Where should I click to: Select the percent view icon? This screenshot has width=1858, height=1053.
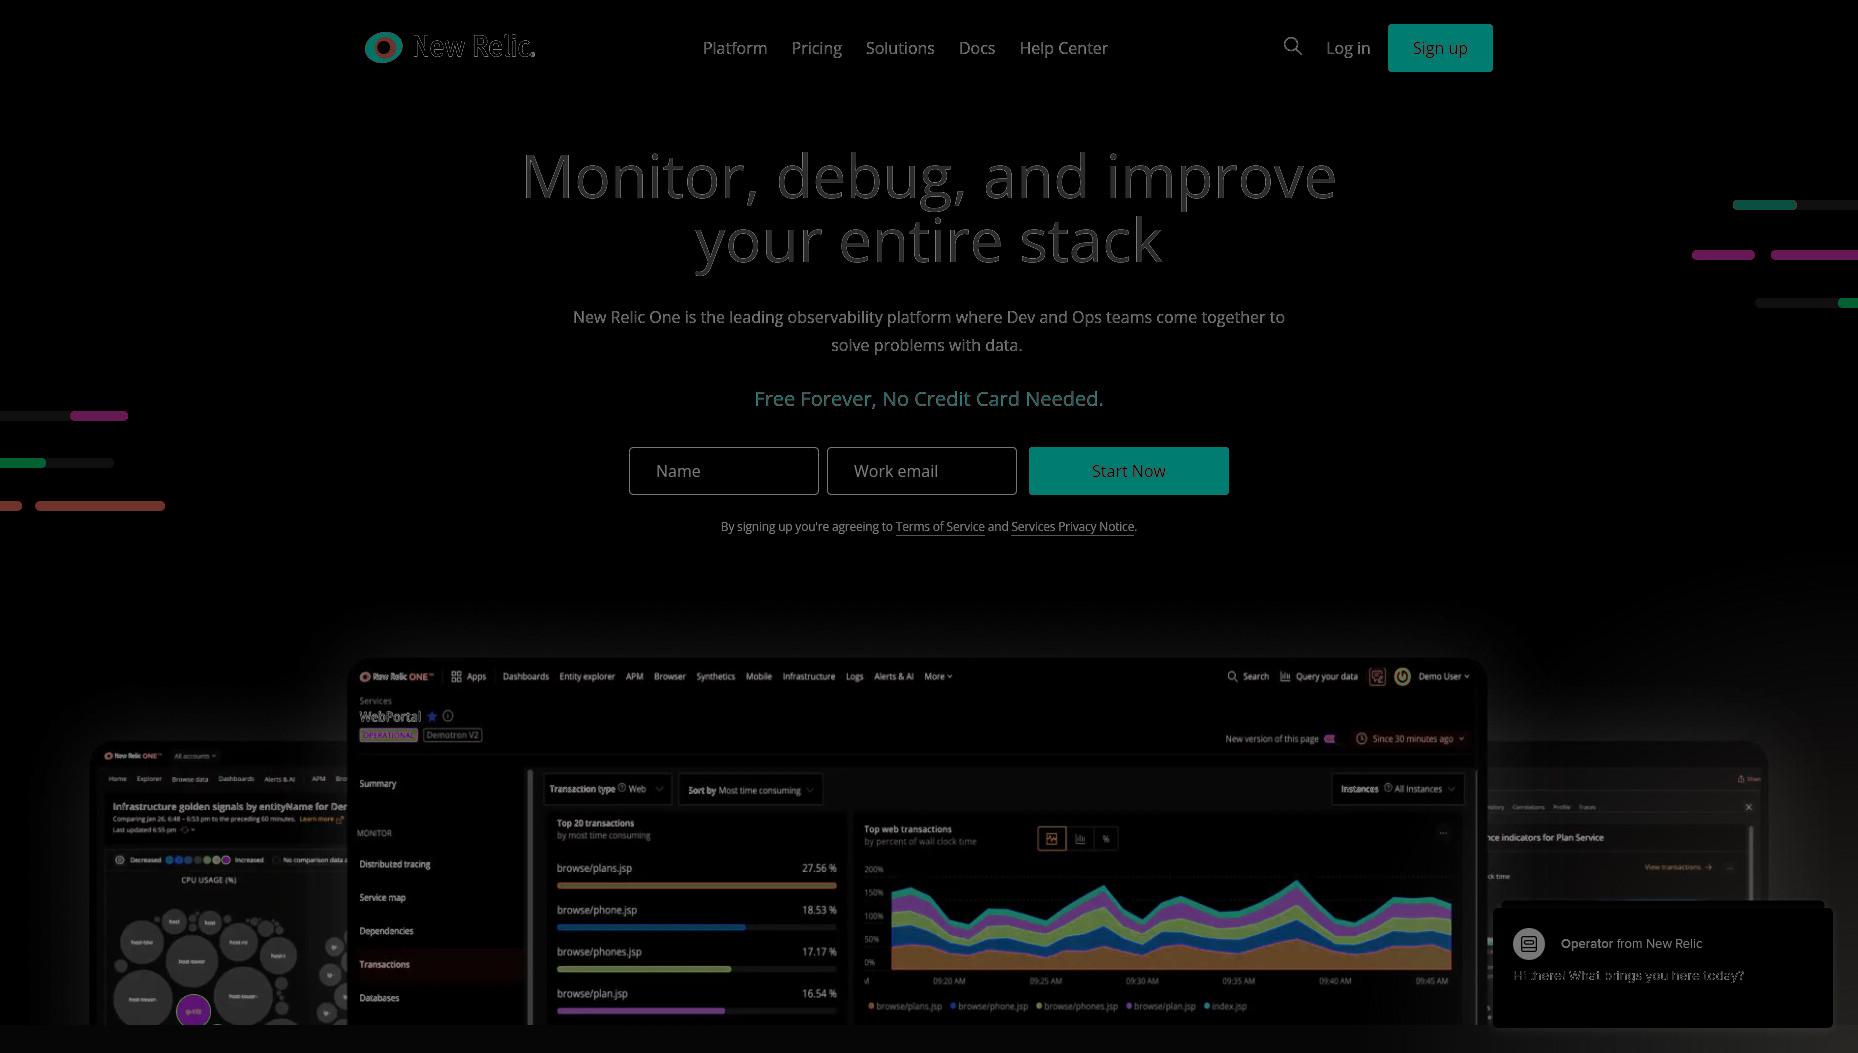1106,839
